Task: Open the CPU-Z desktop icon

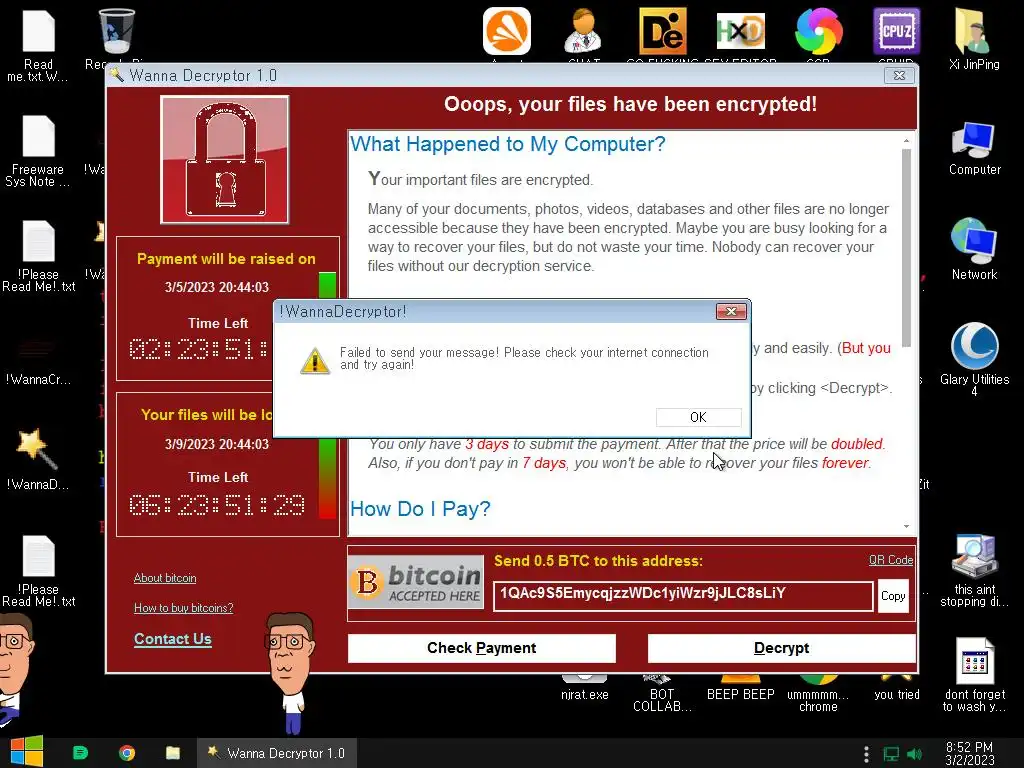Action: (x=897, y=31)
